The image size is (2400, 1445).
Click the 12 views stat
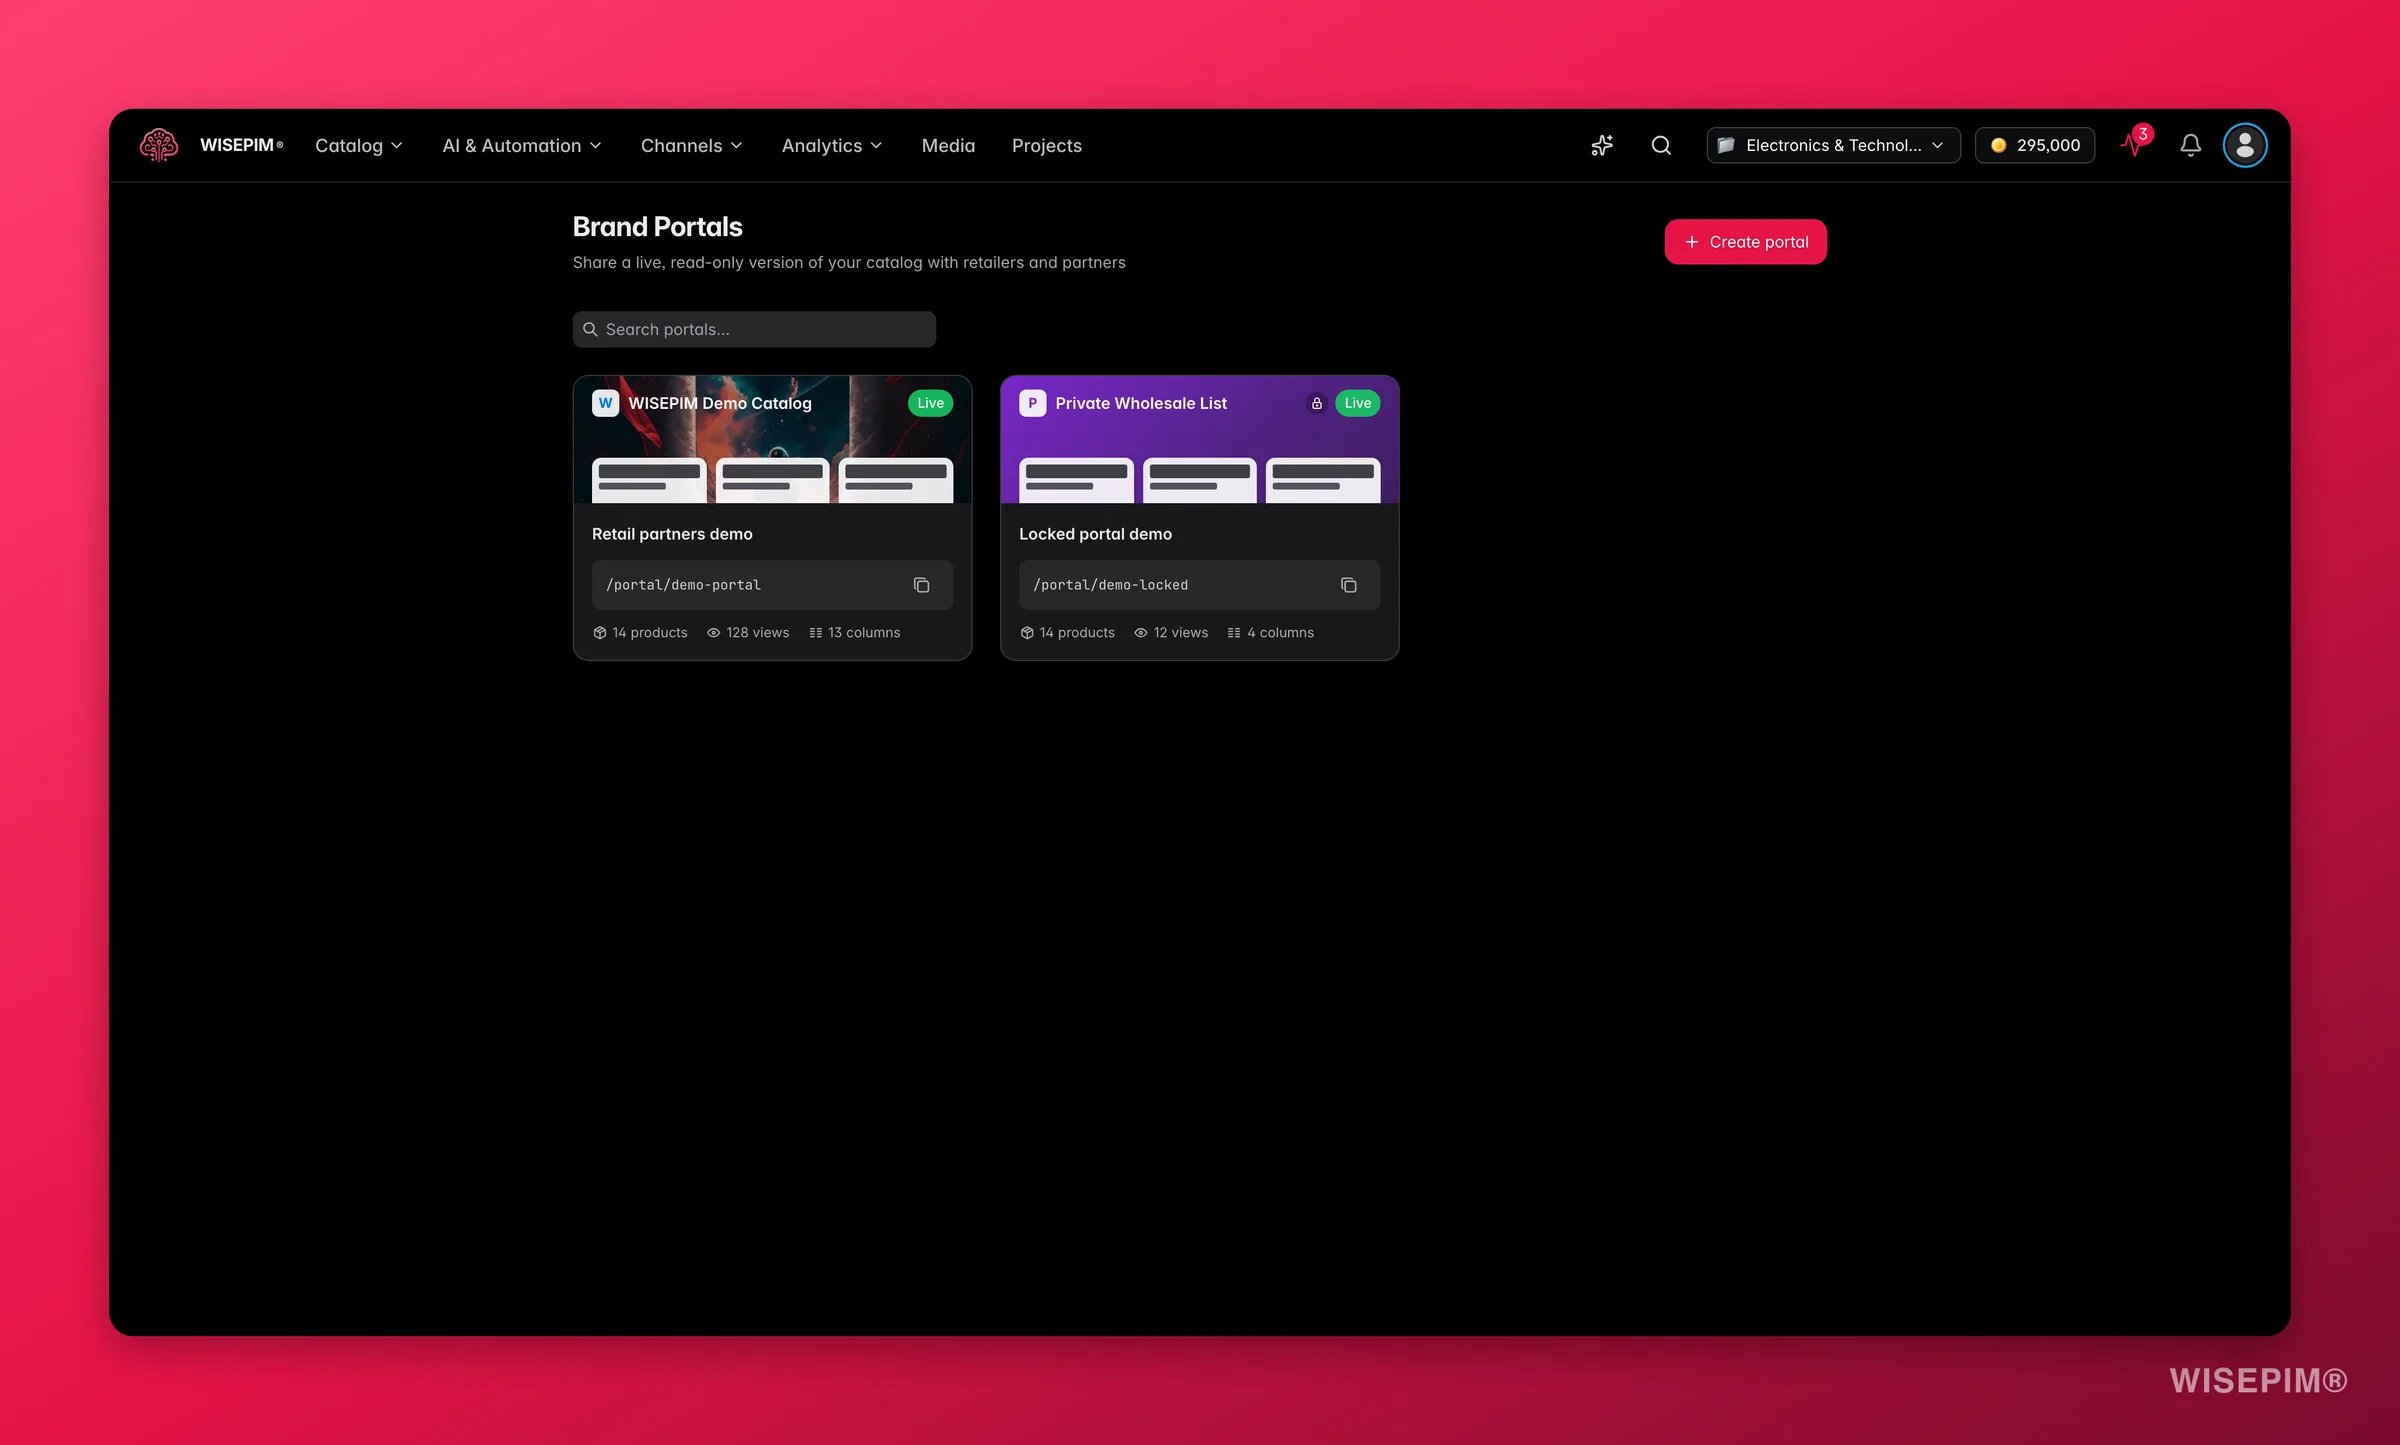pos(1170,633)
